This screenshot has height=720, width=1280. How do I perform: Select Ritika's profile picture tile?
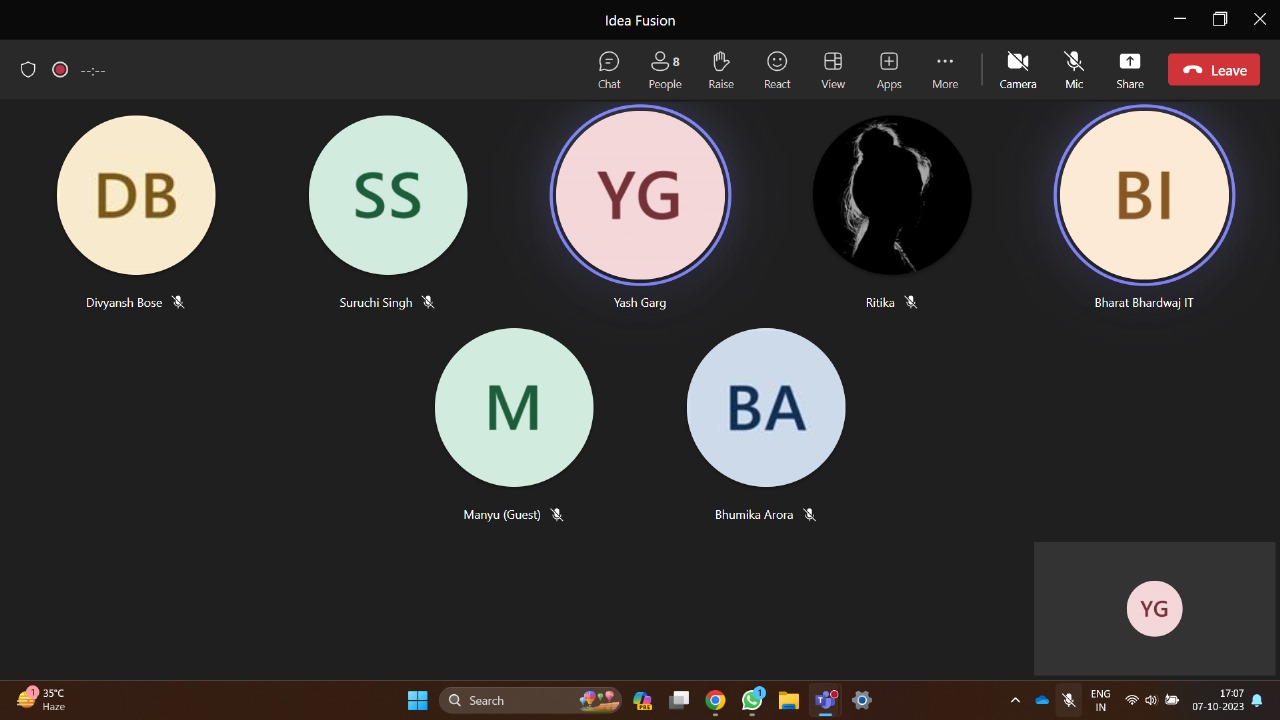892,195
